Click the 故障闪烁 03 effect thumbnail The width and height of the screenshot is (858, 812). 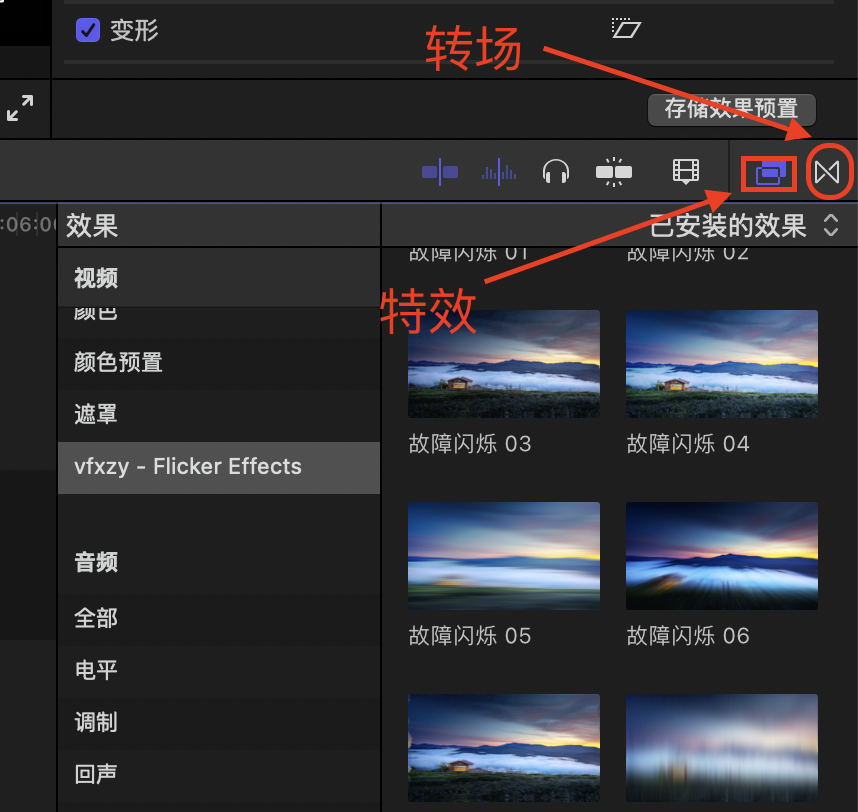pyautogui.click(x=503, y=364)
